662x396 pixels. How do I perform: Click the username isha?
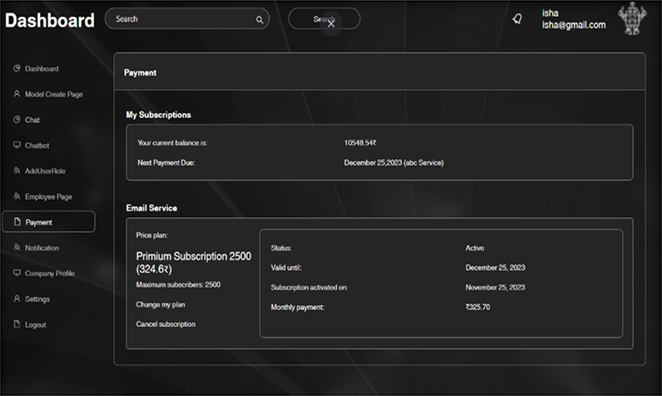point(550,13)
